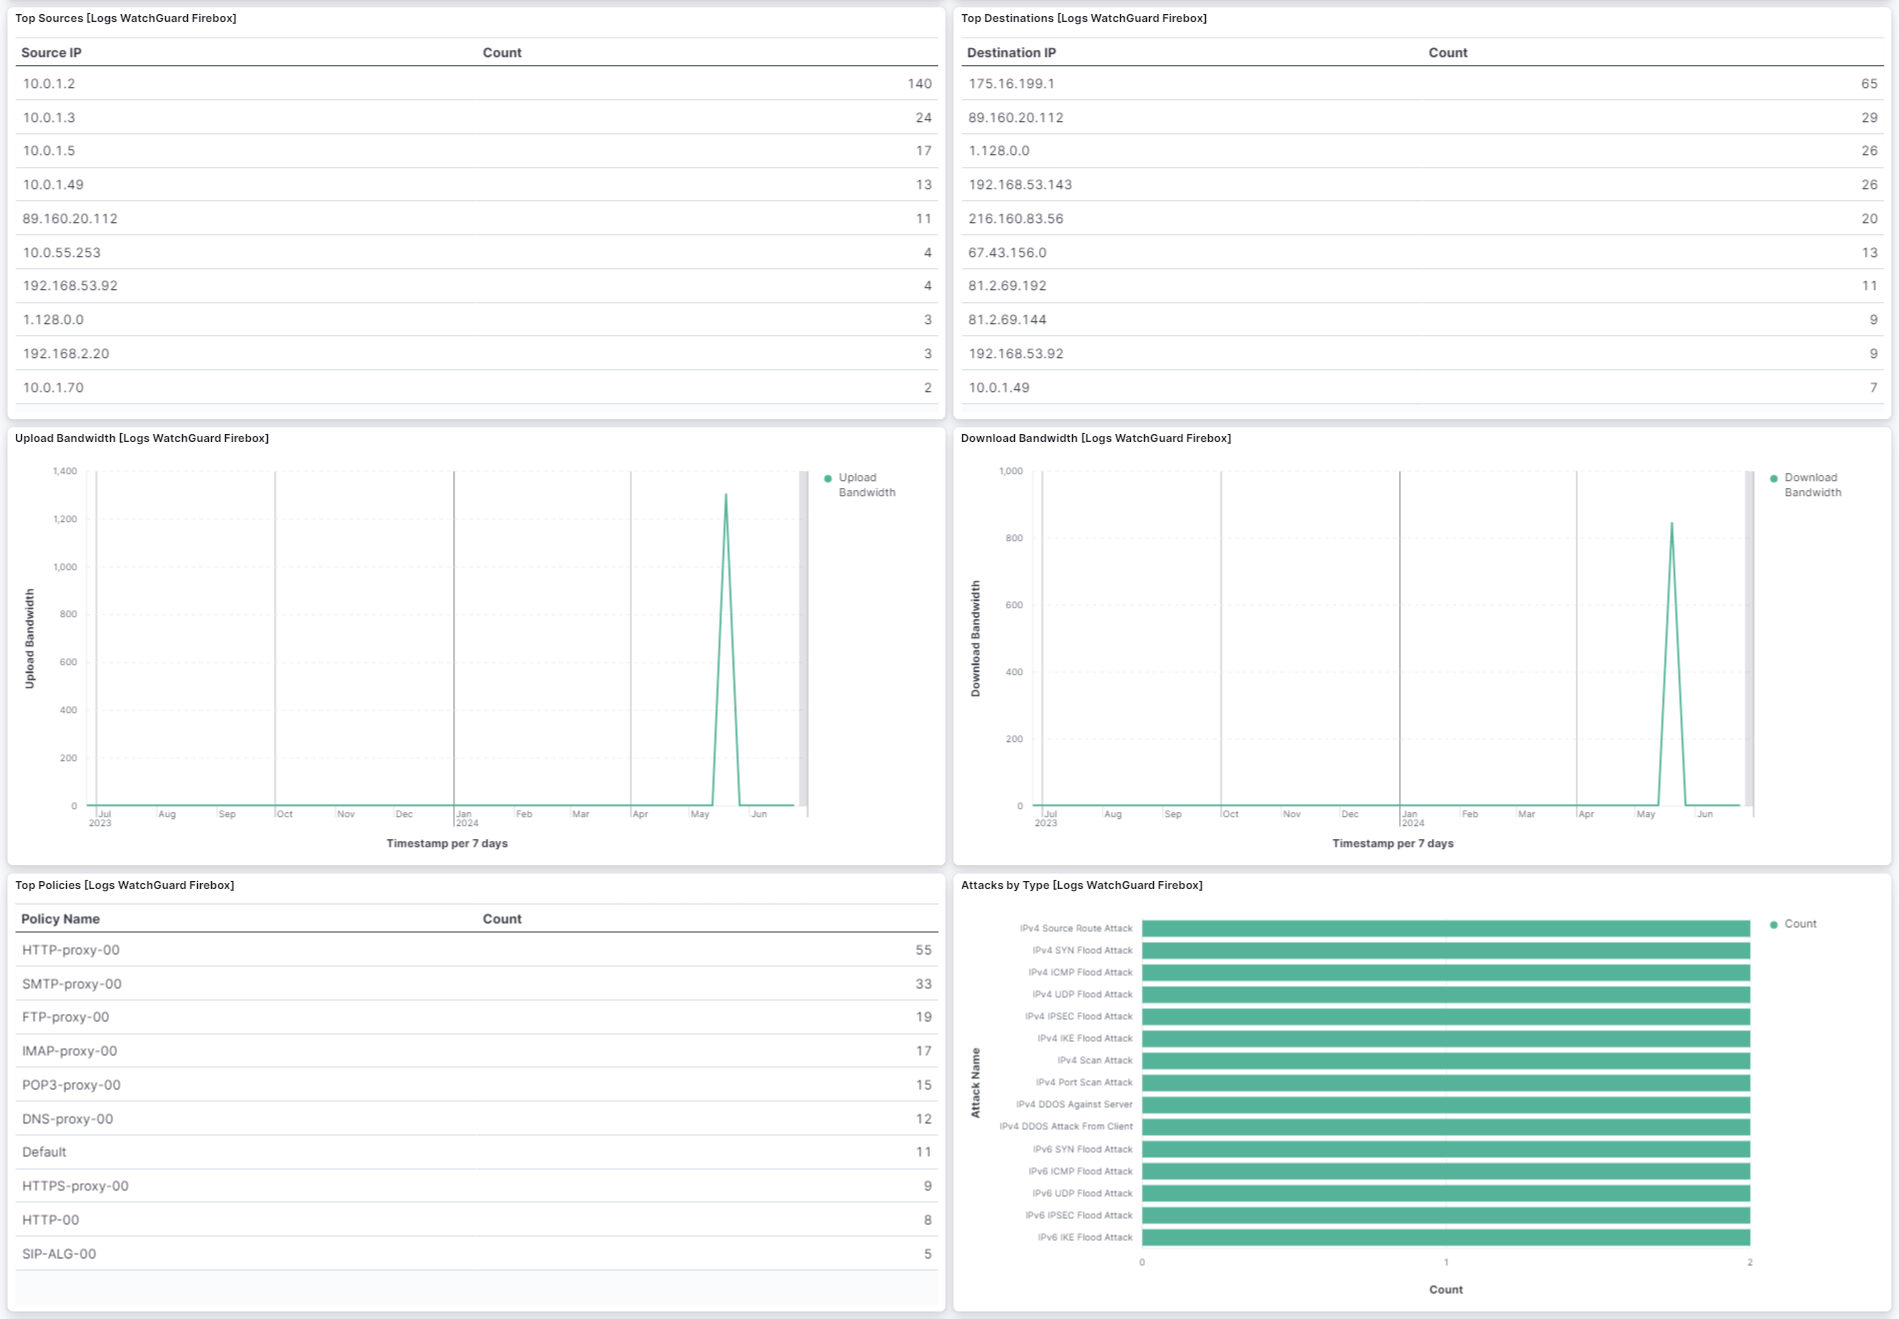Click the IPv4 SYN Flood Attack bar

(1445, 950)
